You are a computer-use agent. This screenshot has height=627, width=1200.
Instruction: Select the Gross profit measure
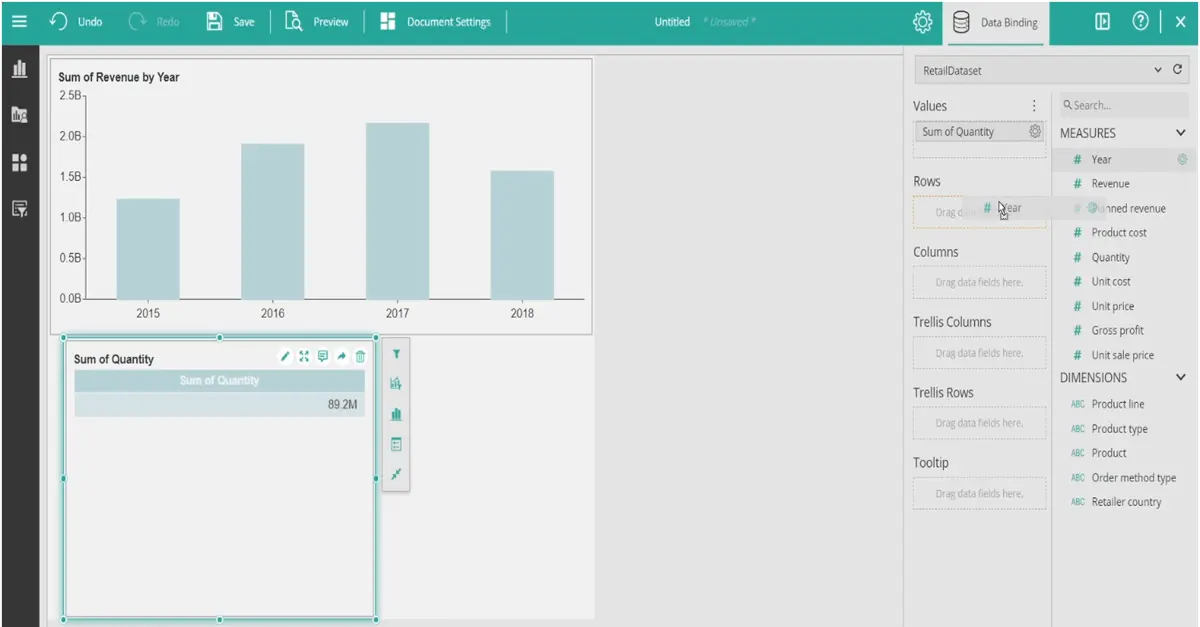pyautogui.click(x=1117, y=331)
